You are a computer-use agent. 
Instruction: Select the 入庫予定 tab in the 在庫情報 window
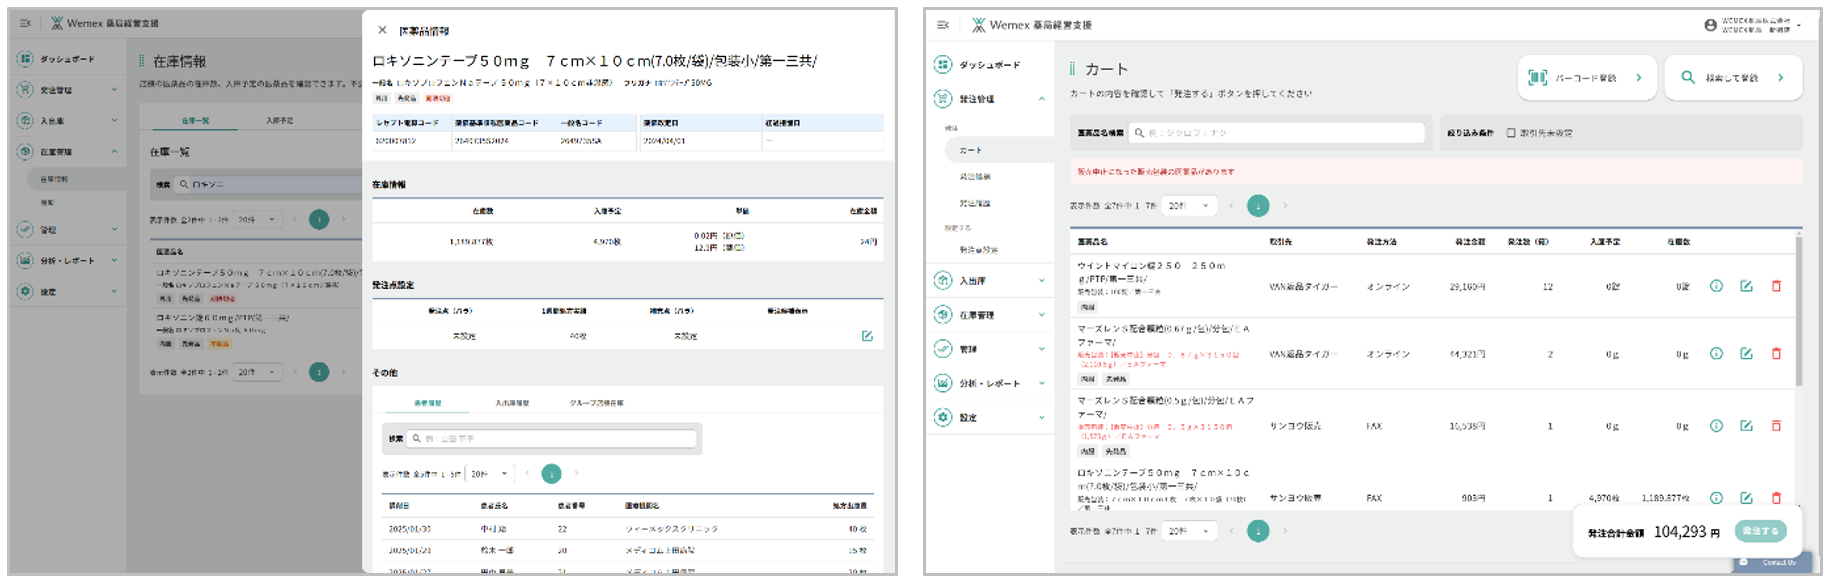click(x=280, y=120)
